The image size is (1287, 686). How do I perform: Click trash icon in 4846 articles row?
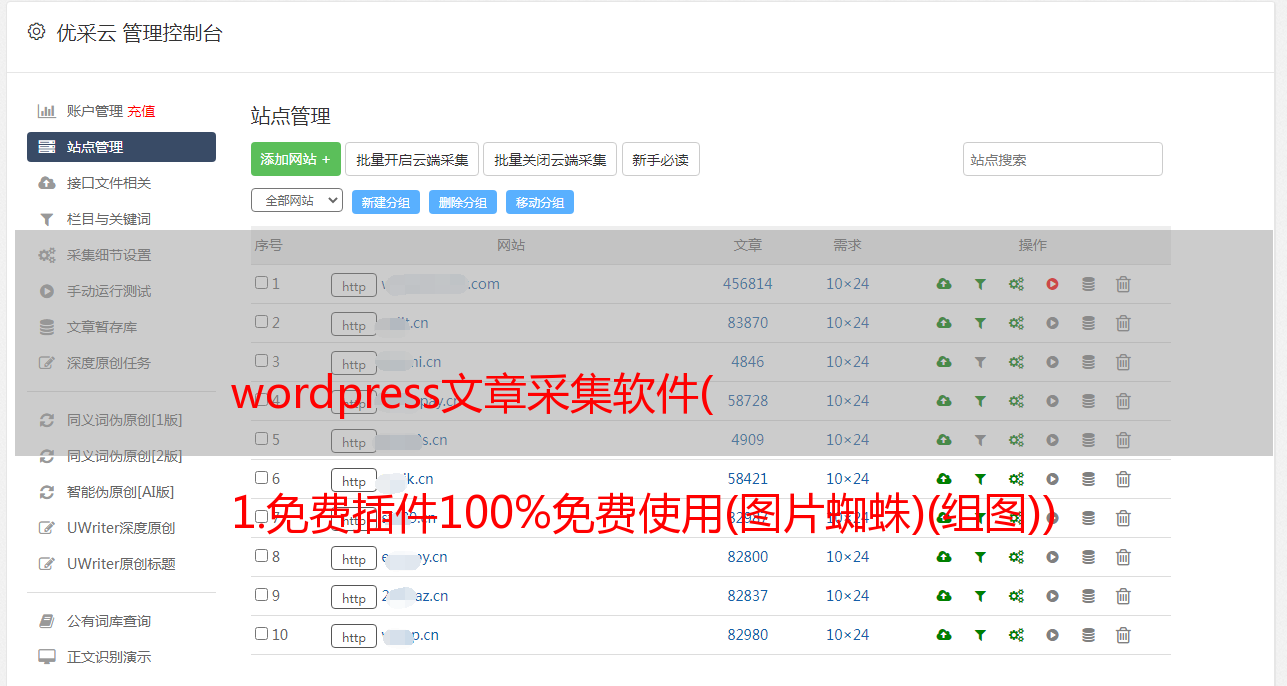[1123, 362]
